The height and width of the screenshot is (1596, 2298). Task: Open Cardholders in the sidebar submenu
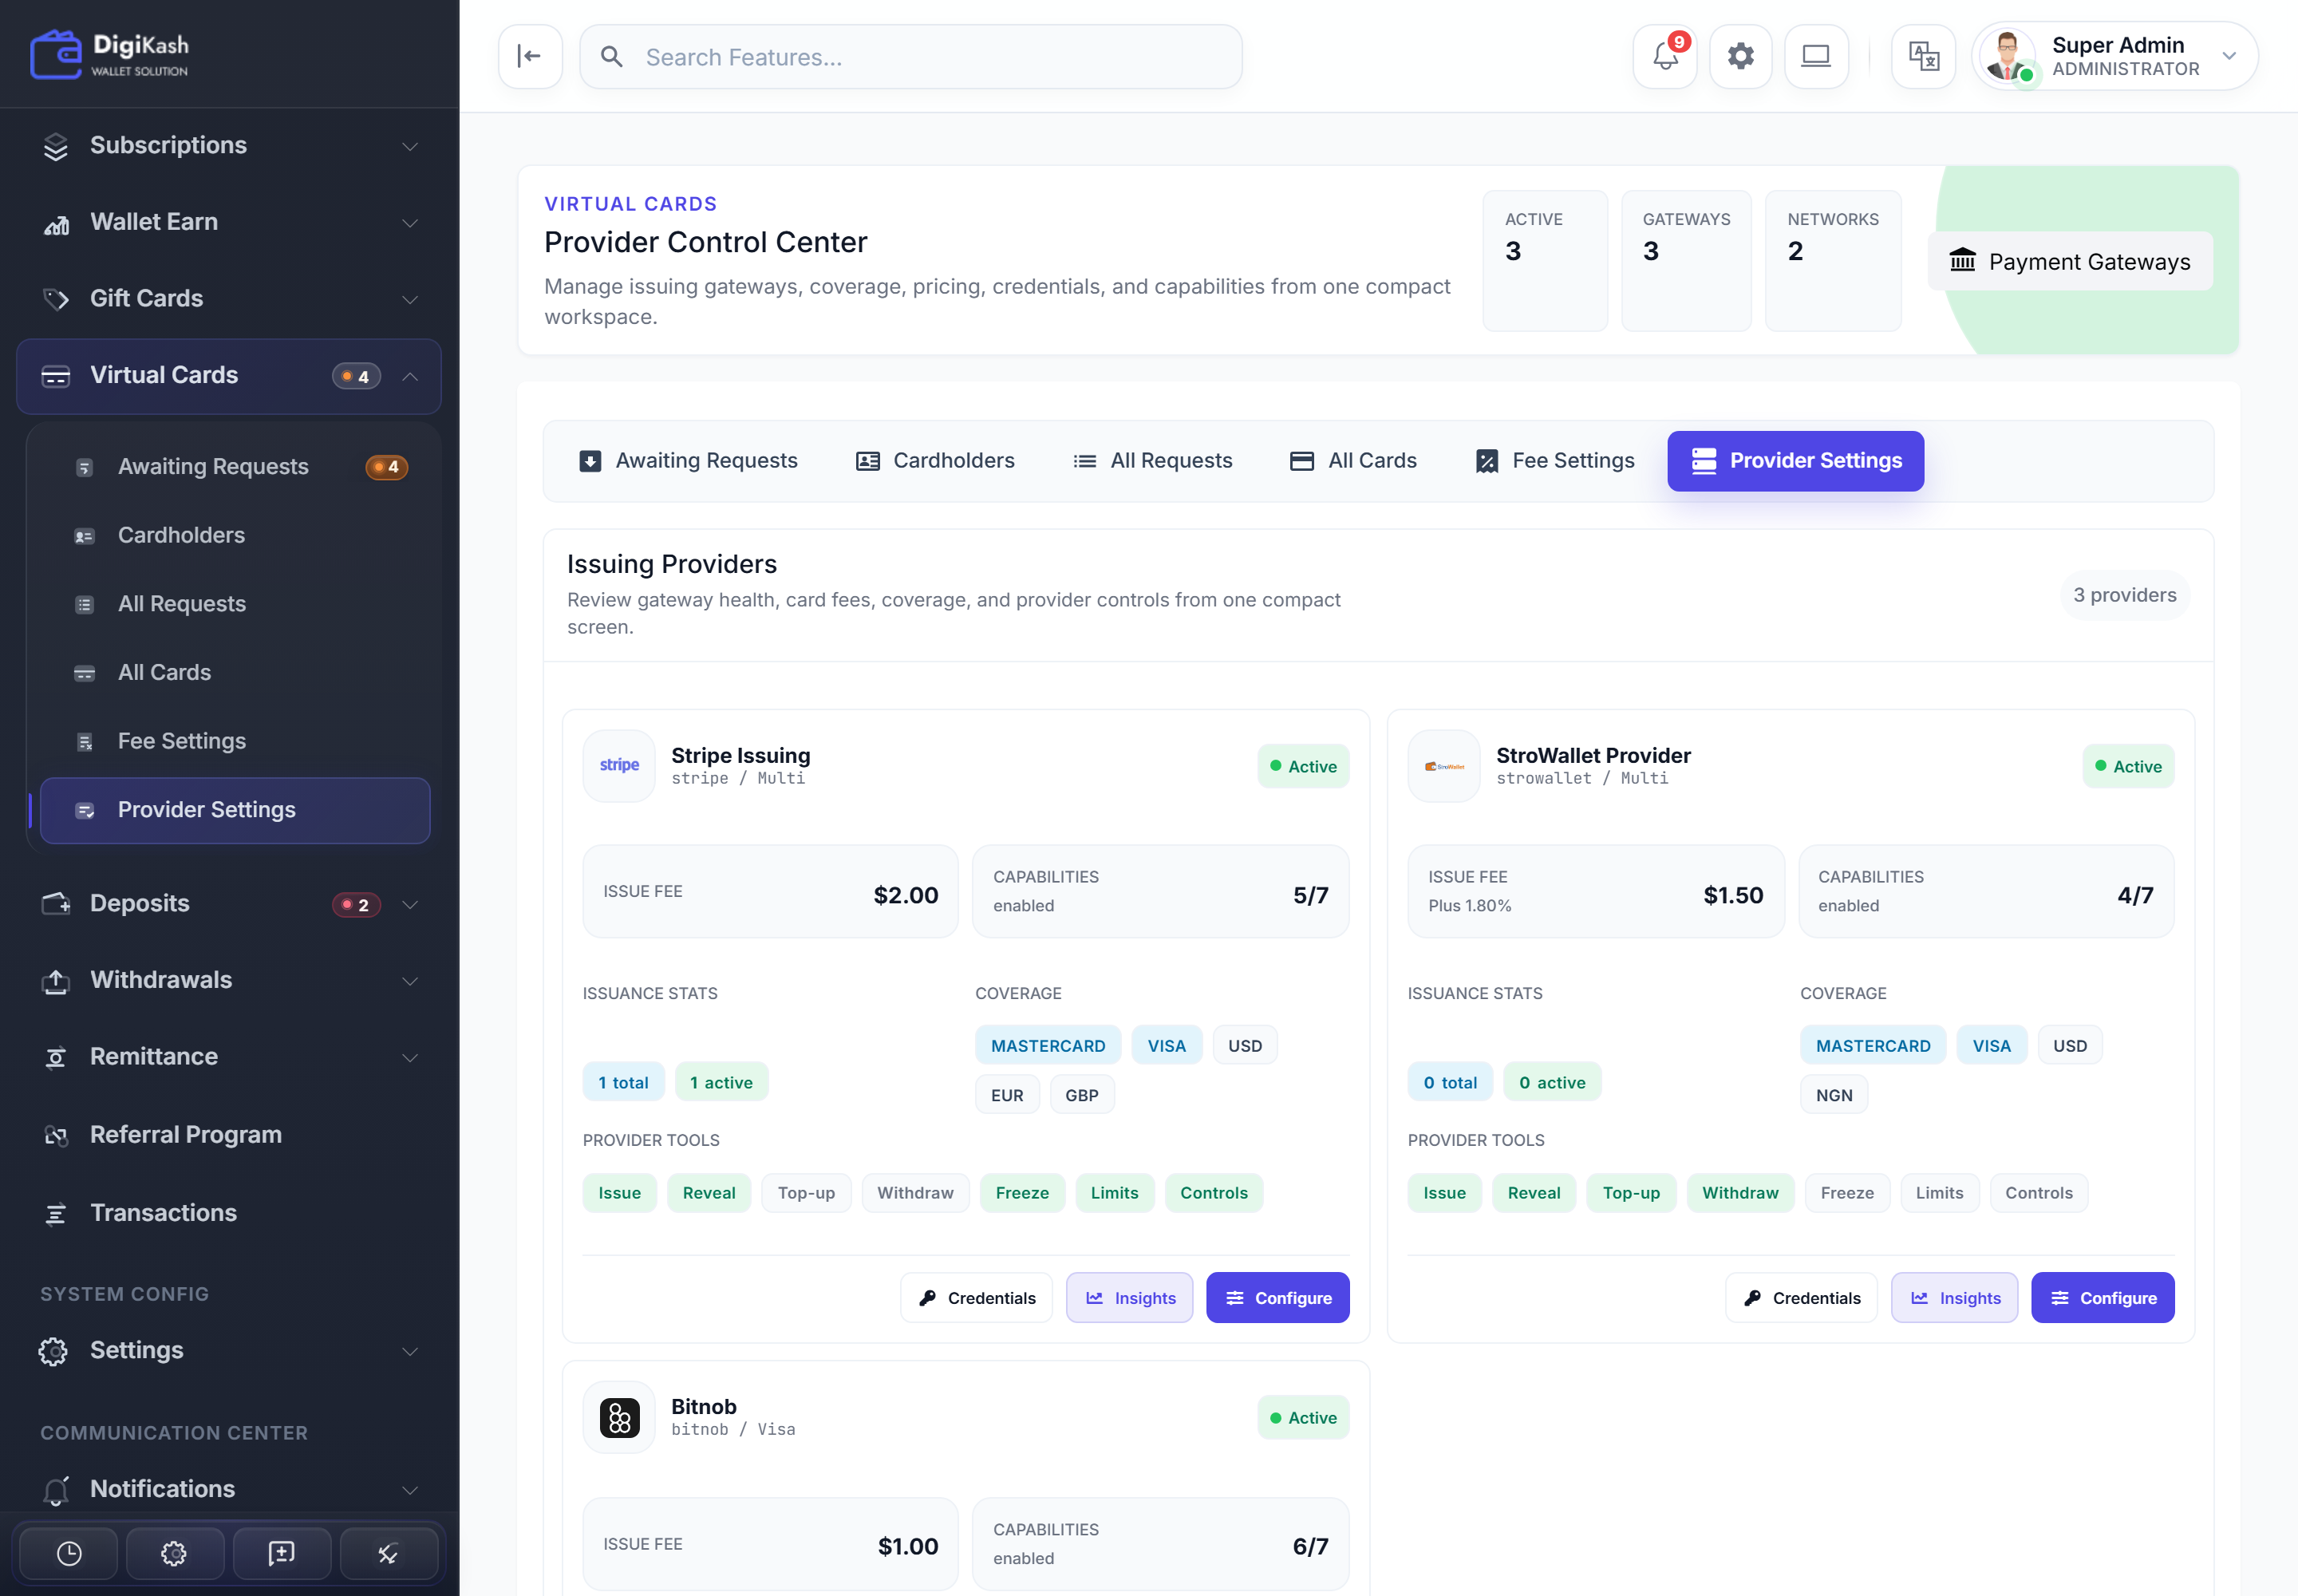click(x=235, y=536)
